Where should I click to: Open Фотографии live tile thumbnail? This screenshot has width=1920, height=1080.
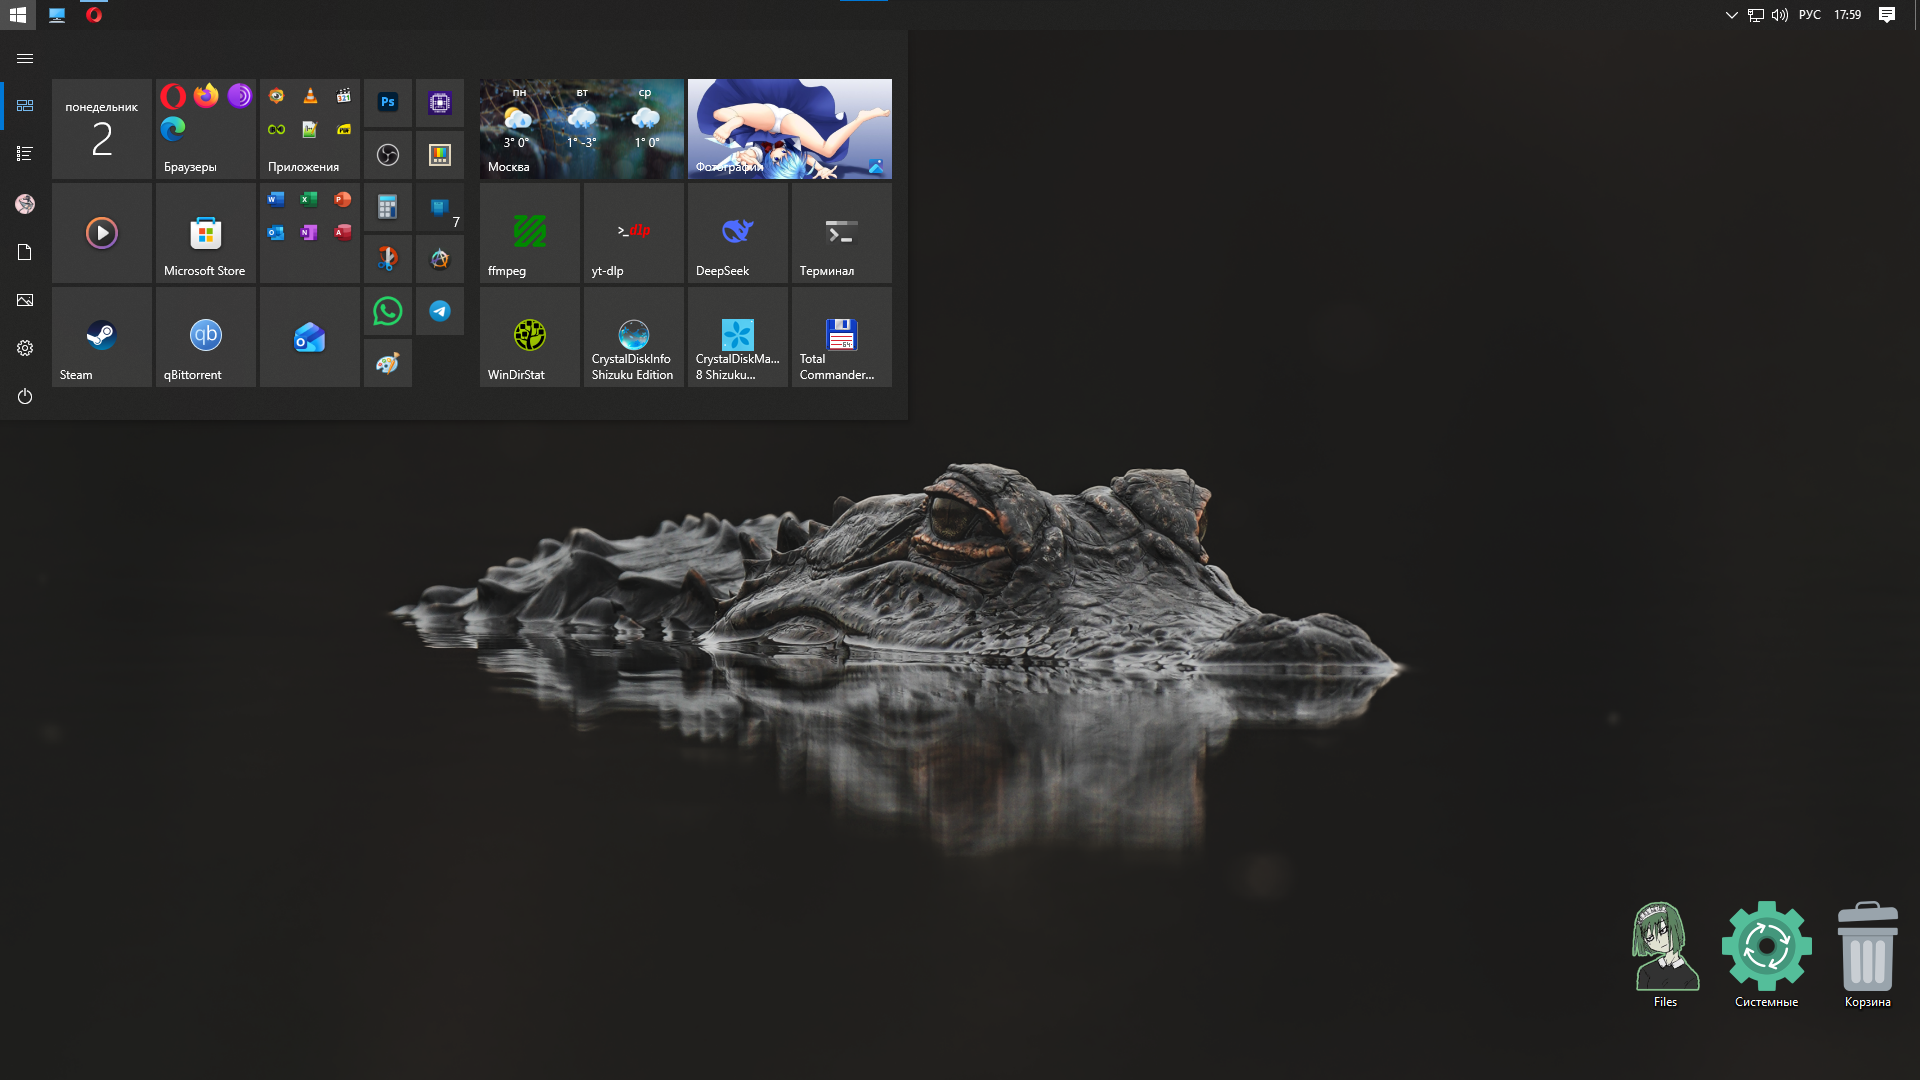[789, 129]
